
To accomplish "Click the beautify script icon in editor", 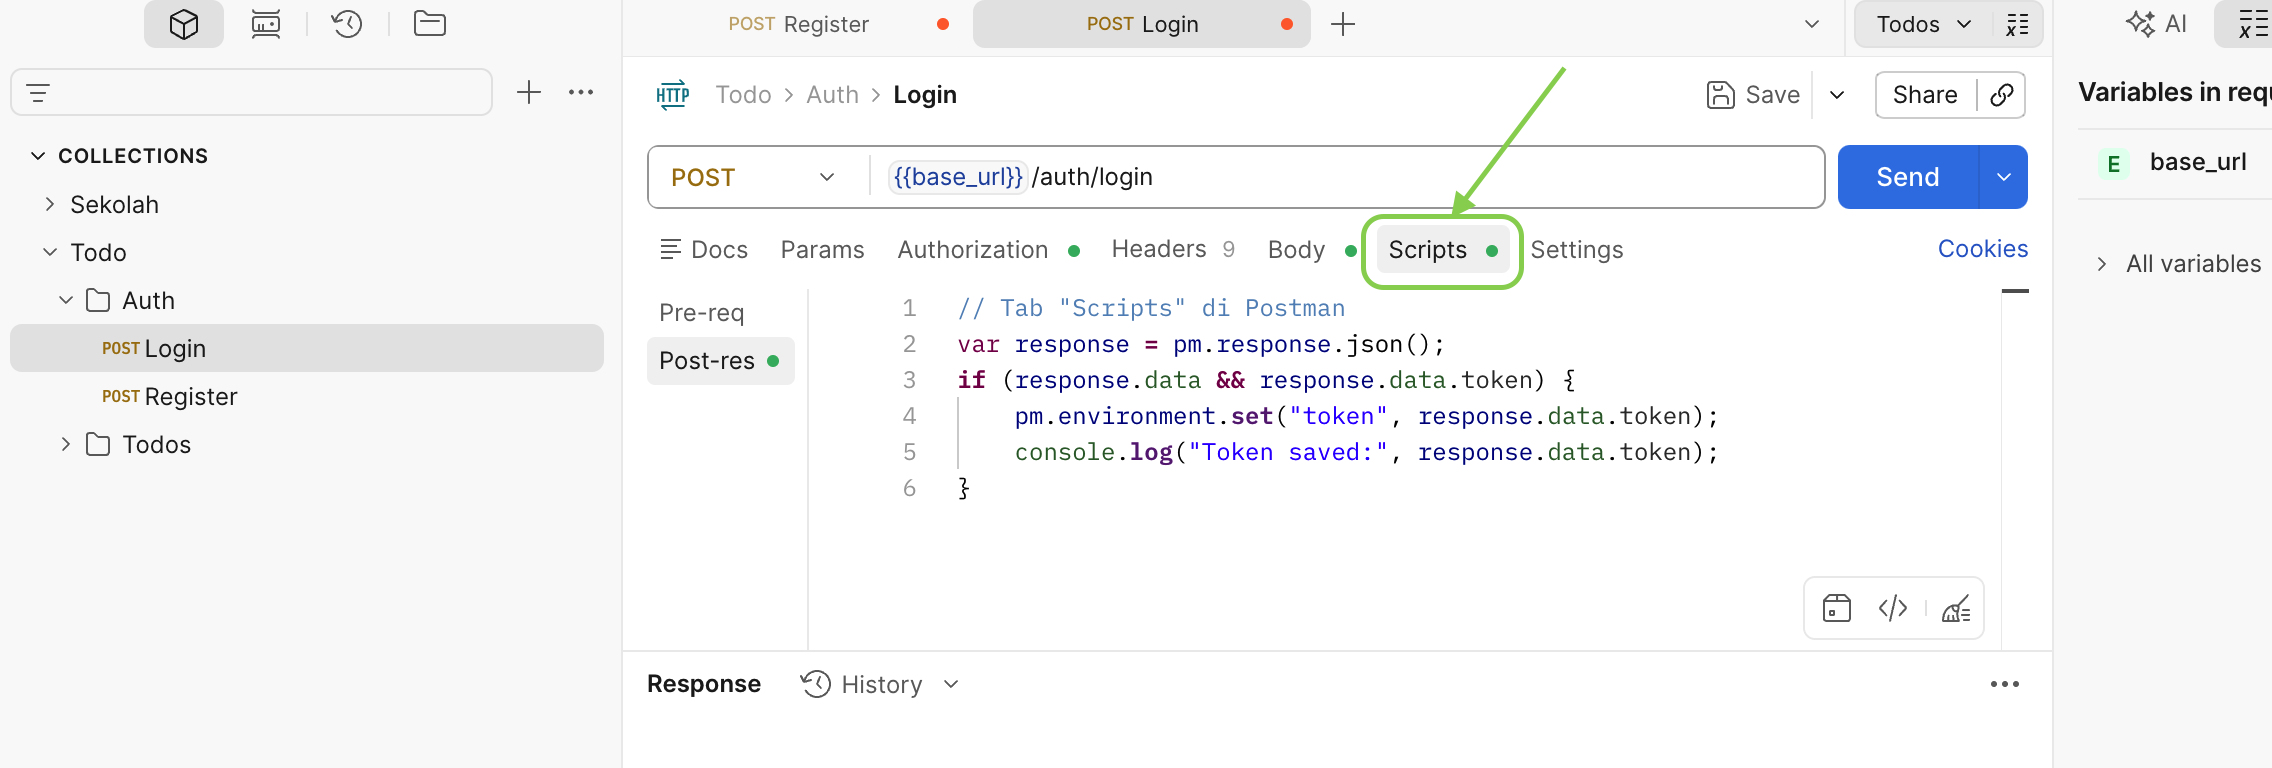I will point(1956,608).
